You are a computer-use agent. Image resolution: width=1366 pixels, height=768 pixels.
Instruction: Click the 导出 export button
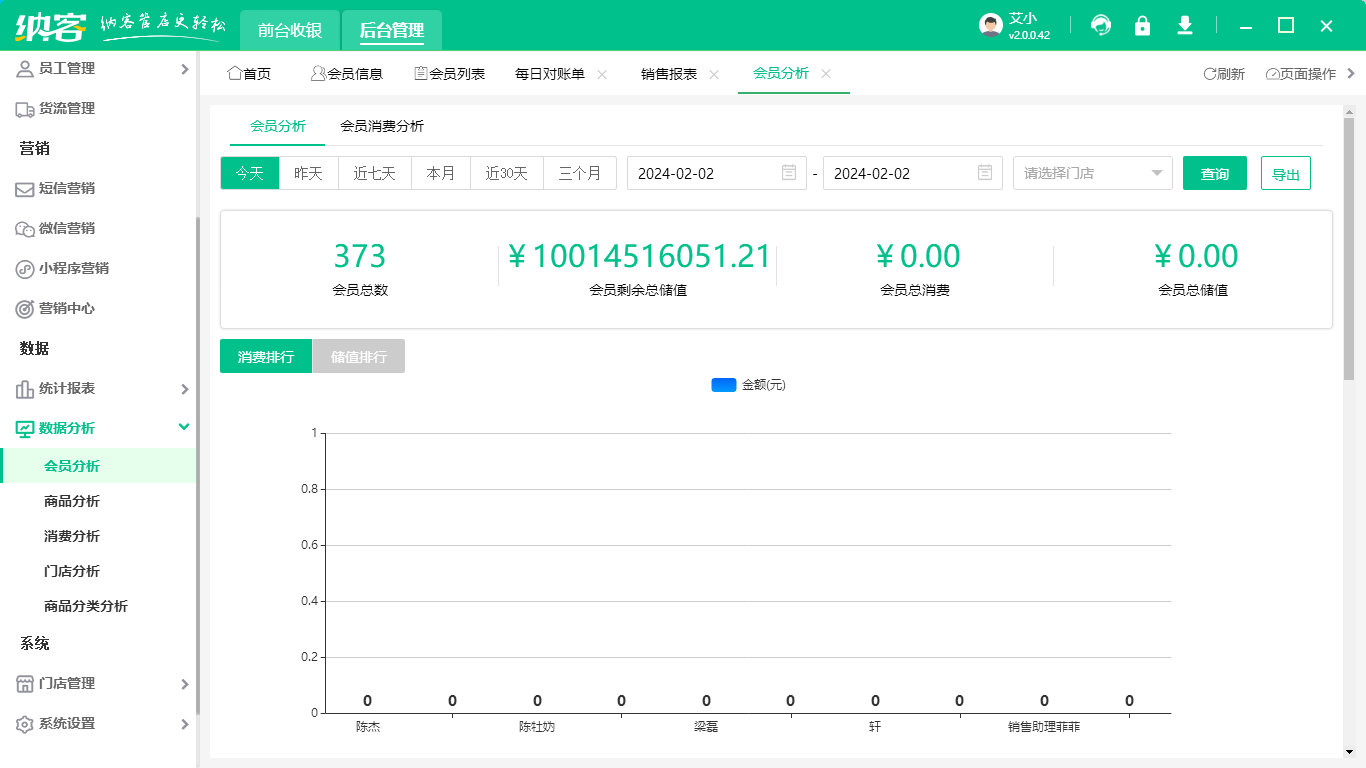tap(1286, 172)
